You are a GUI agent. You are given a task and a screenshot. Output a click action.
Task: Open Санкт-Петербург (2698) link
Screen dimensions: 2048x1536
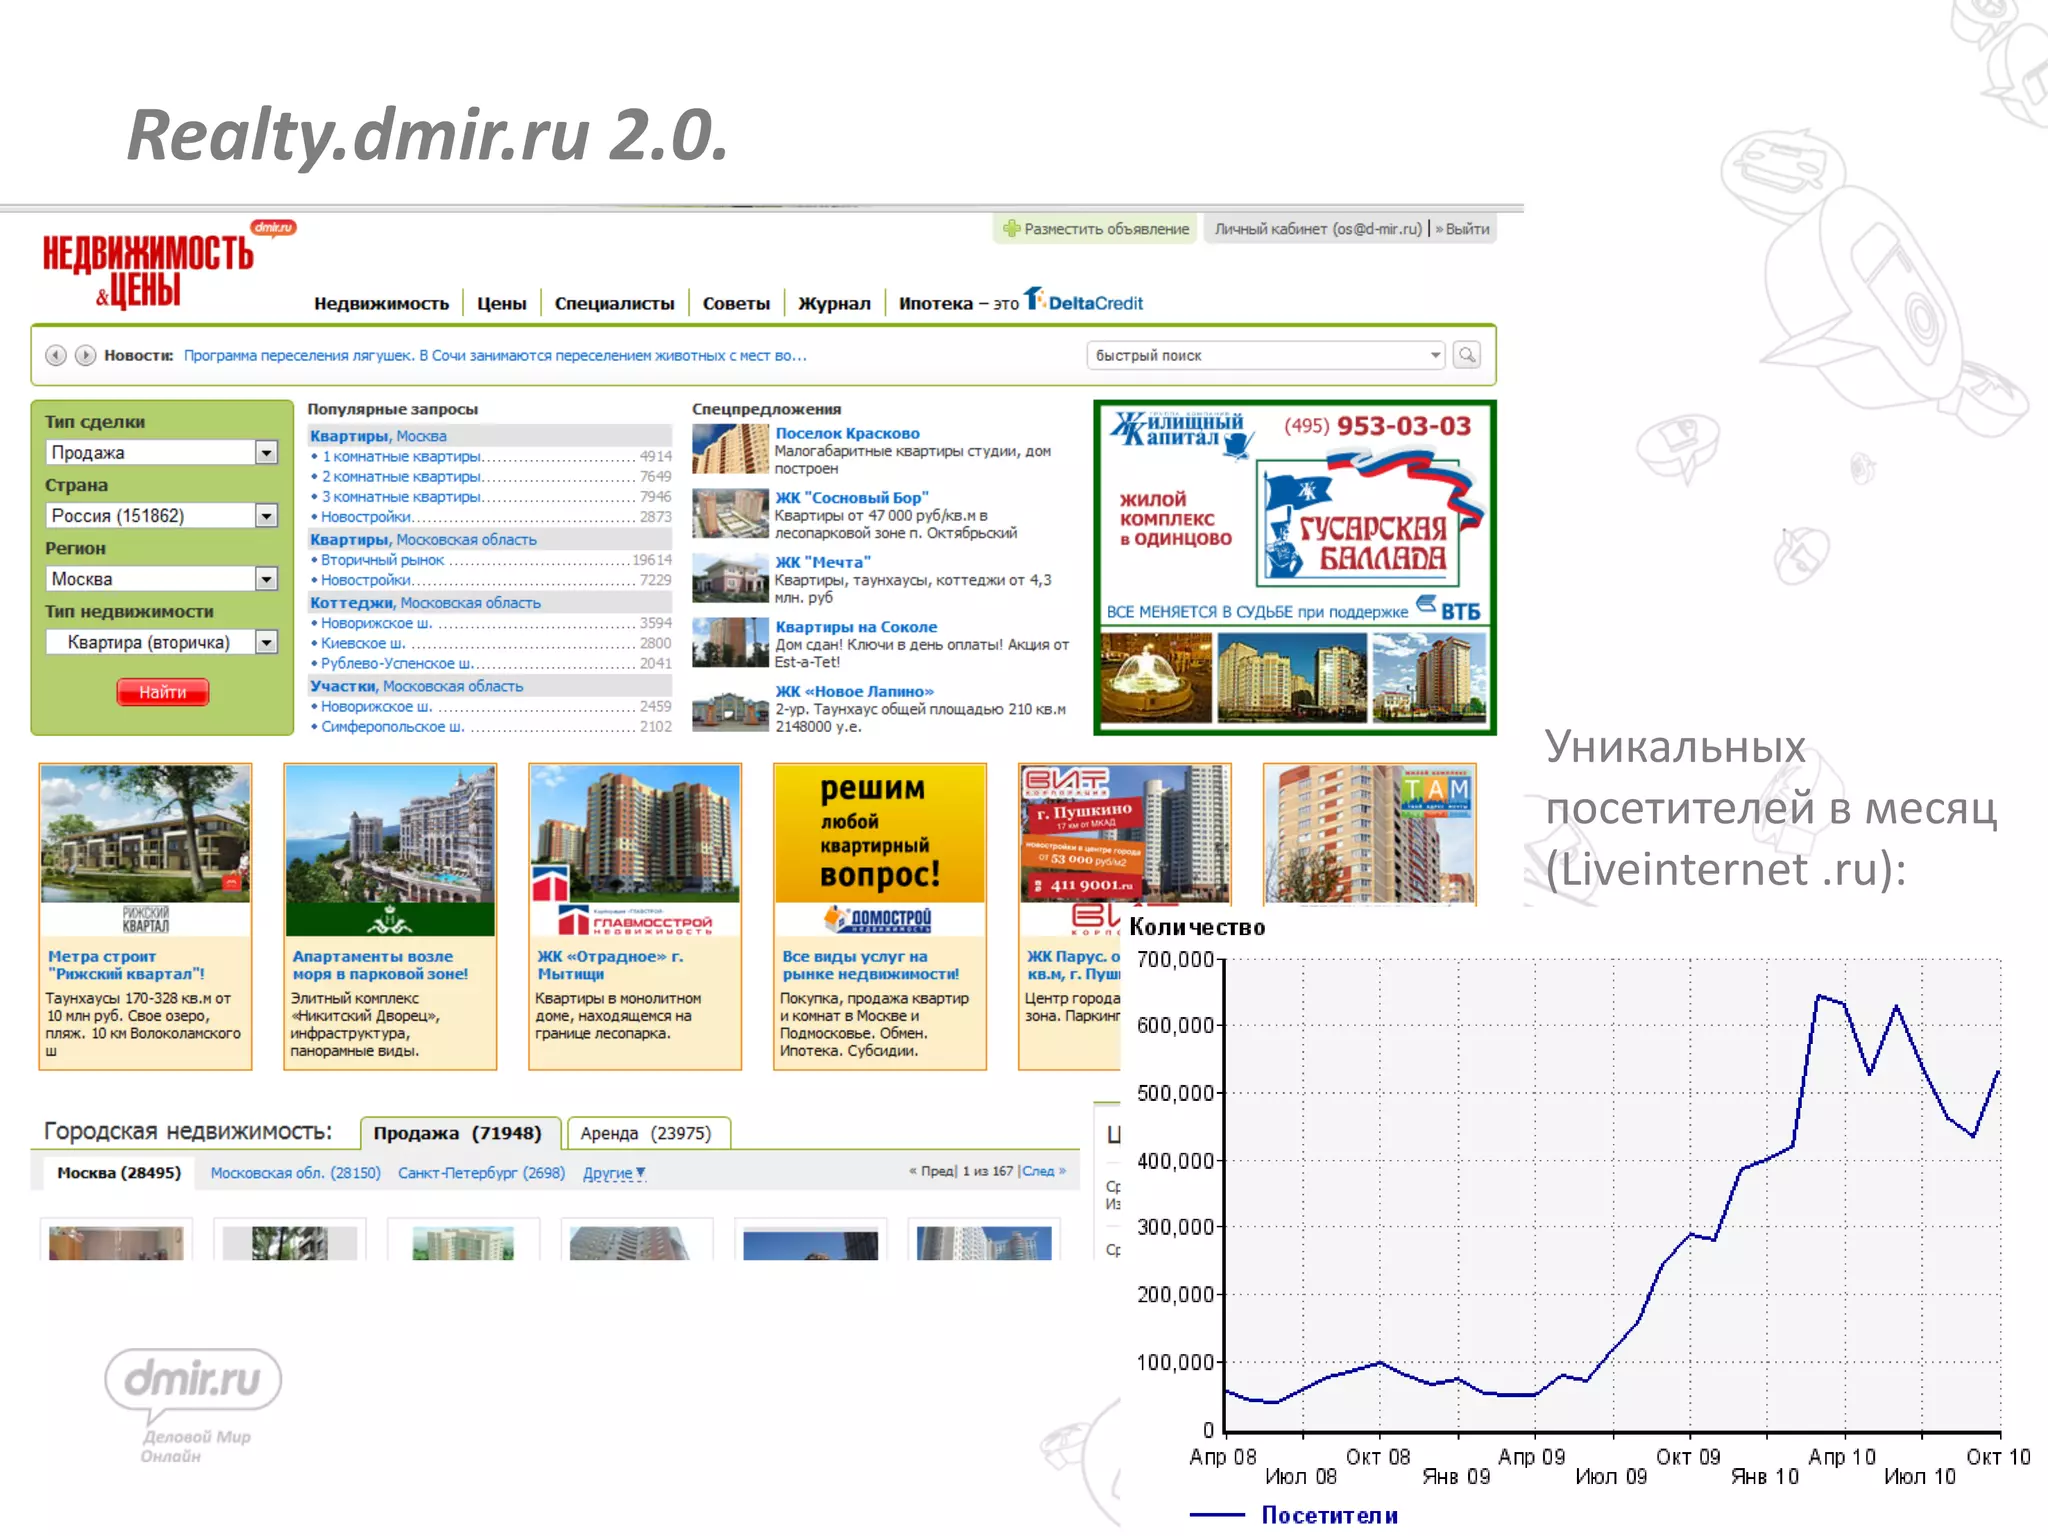[x=481, y=1173]
